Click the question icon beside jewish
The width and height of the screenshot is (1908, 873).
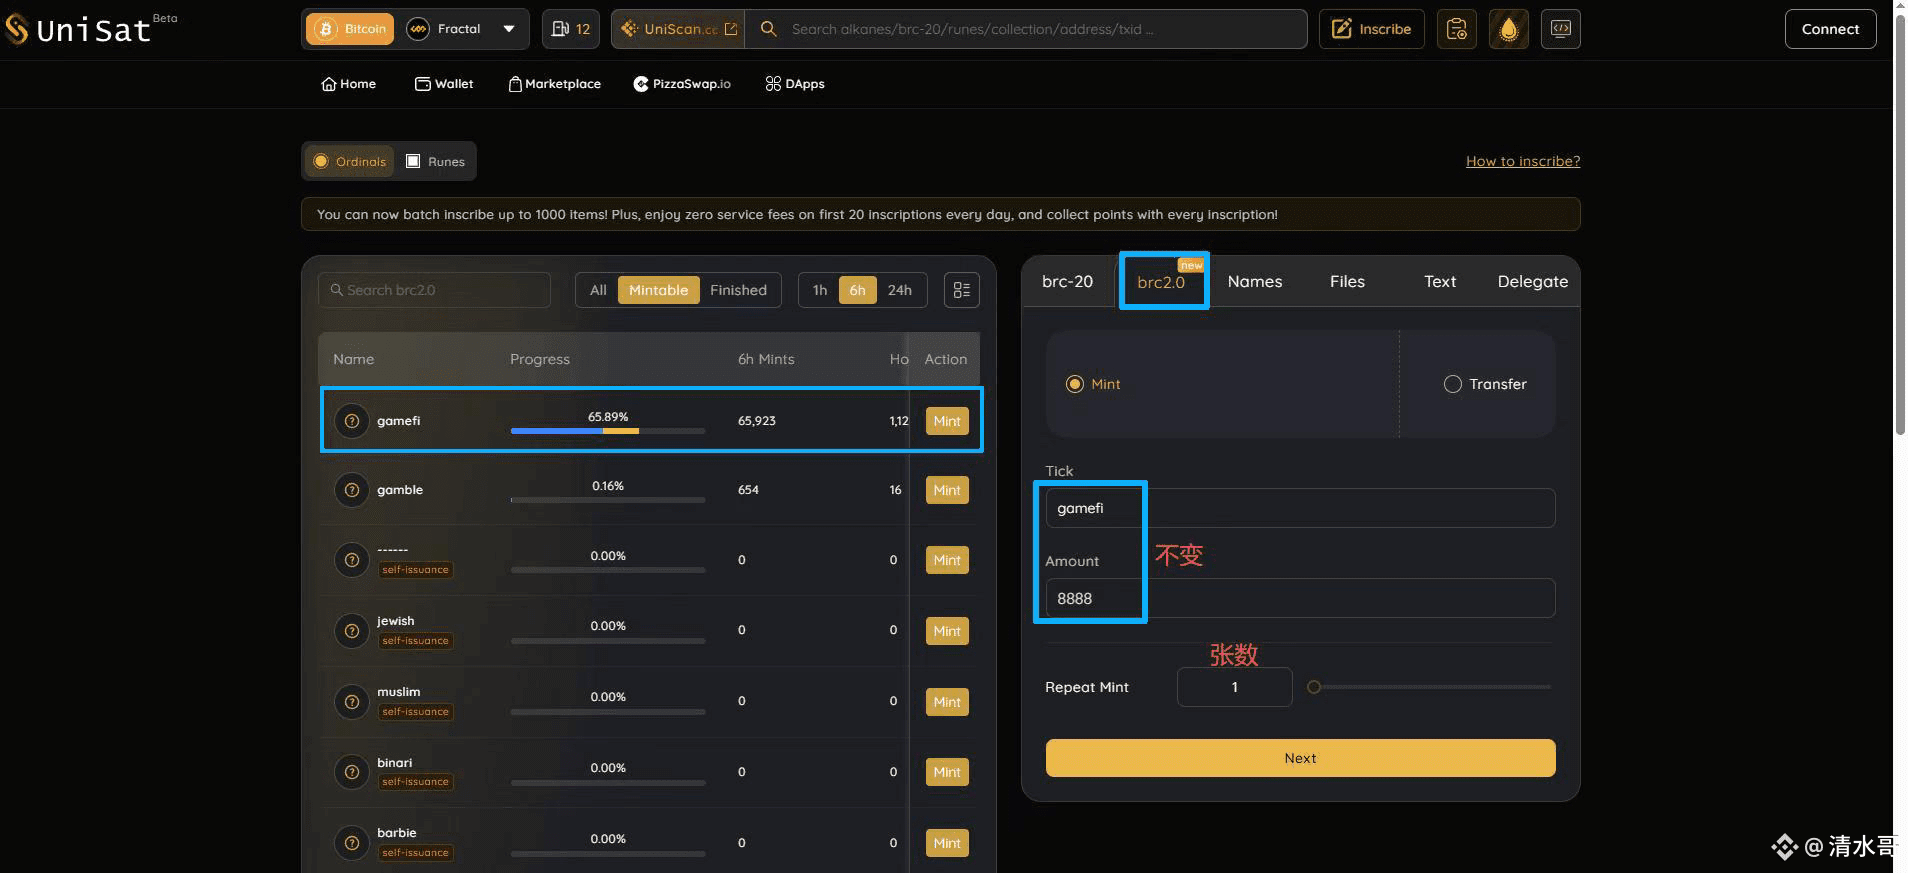pos(352,631)
